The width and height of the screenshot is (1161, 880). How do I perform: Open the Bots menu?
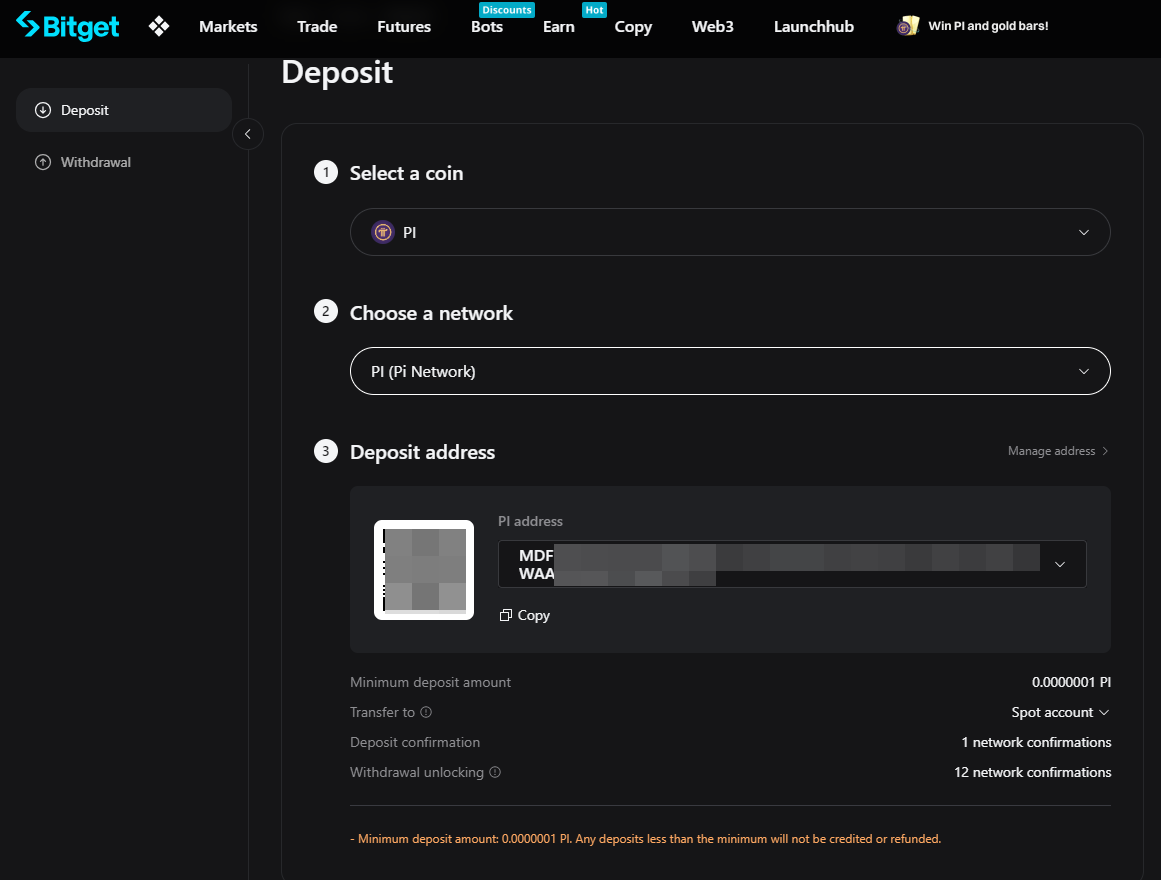click(486, 27)
